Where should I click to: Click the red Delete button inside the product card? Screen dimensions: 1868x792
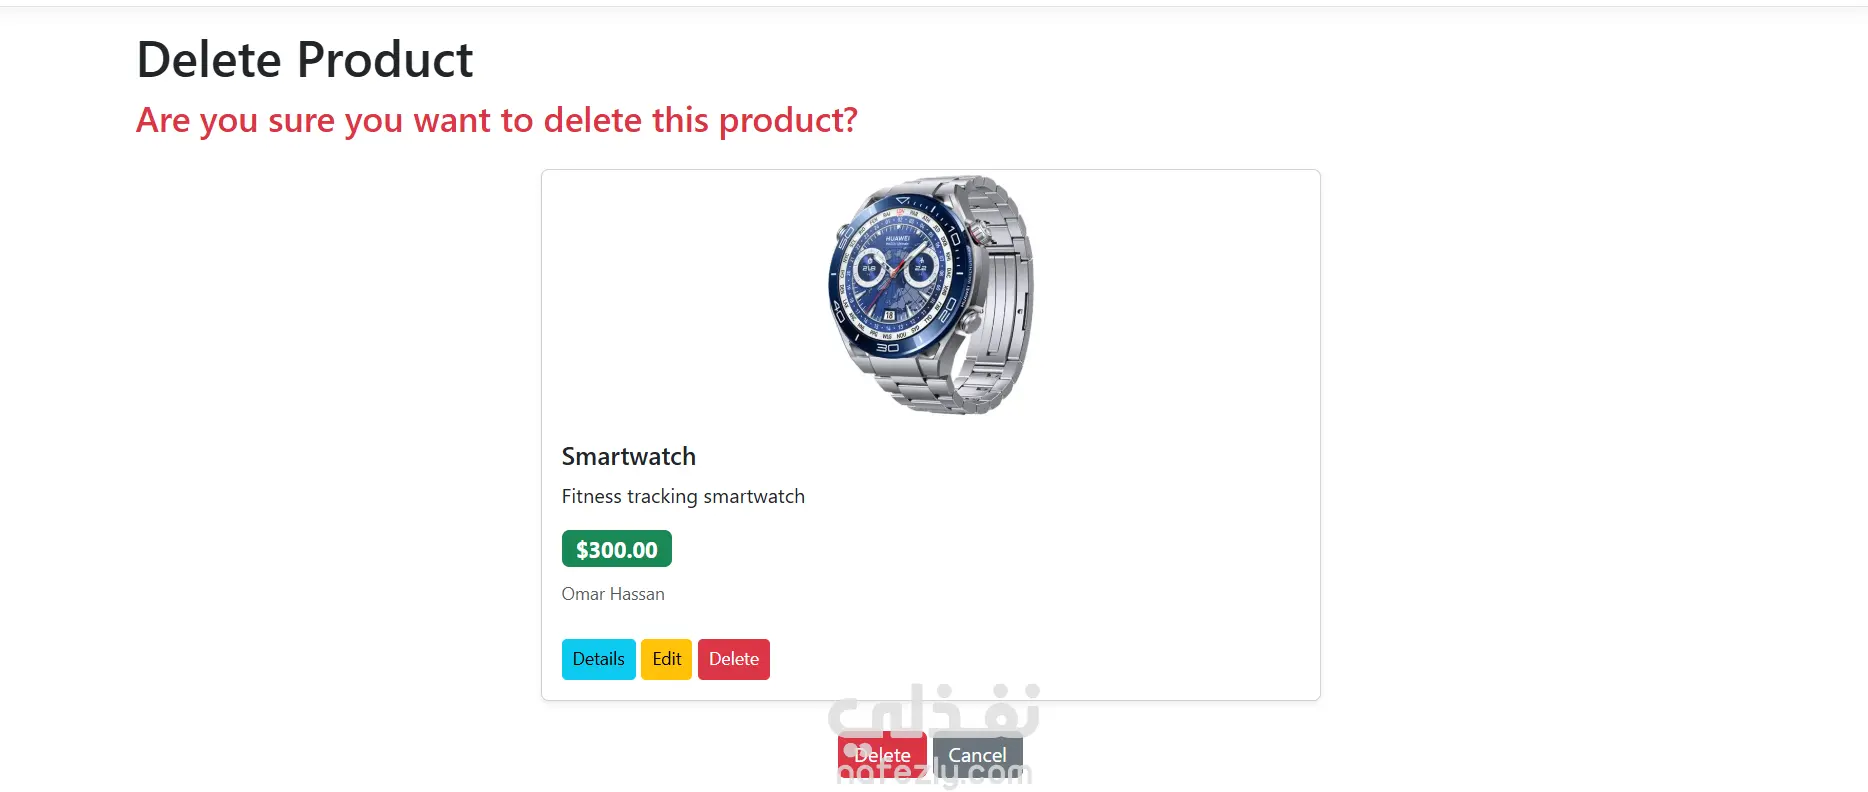734,659
